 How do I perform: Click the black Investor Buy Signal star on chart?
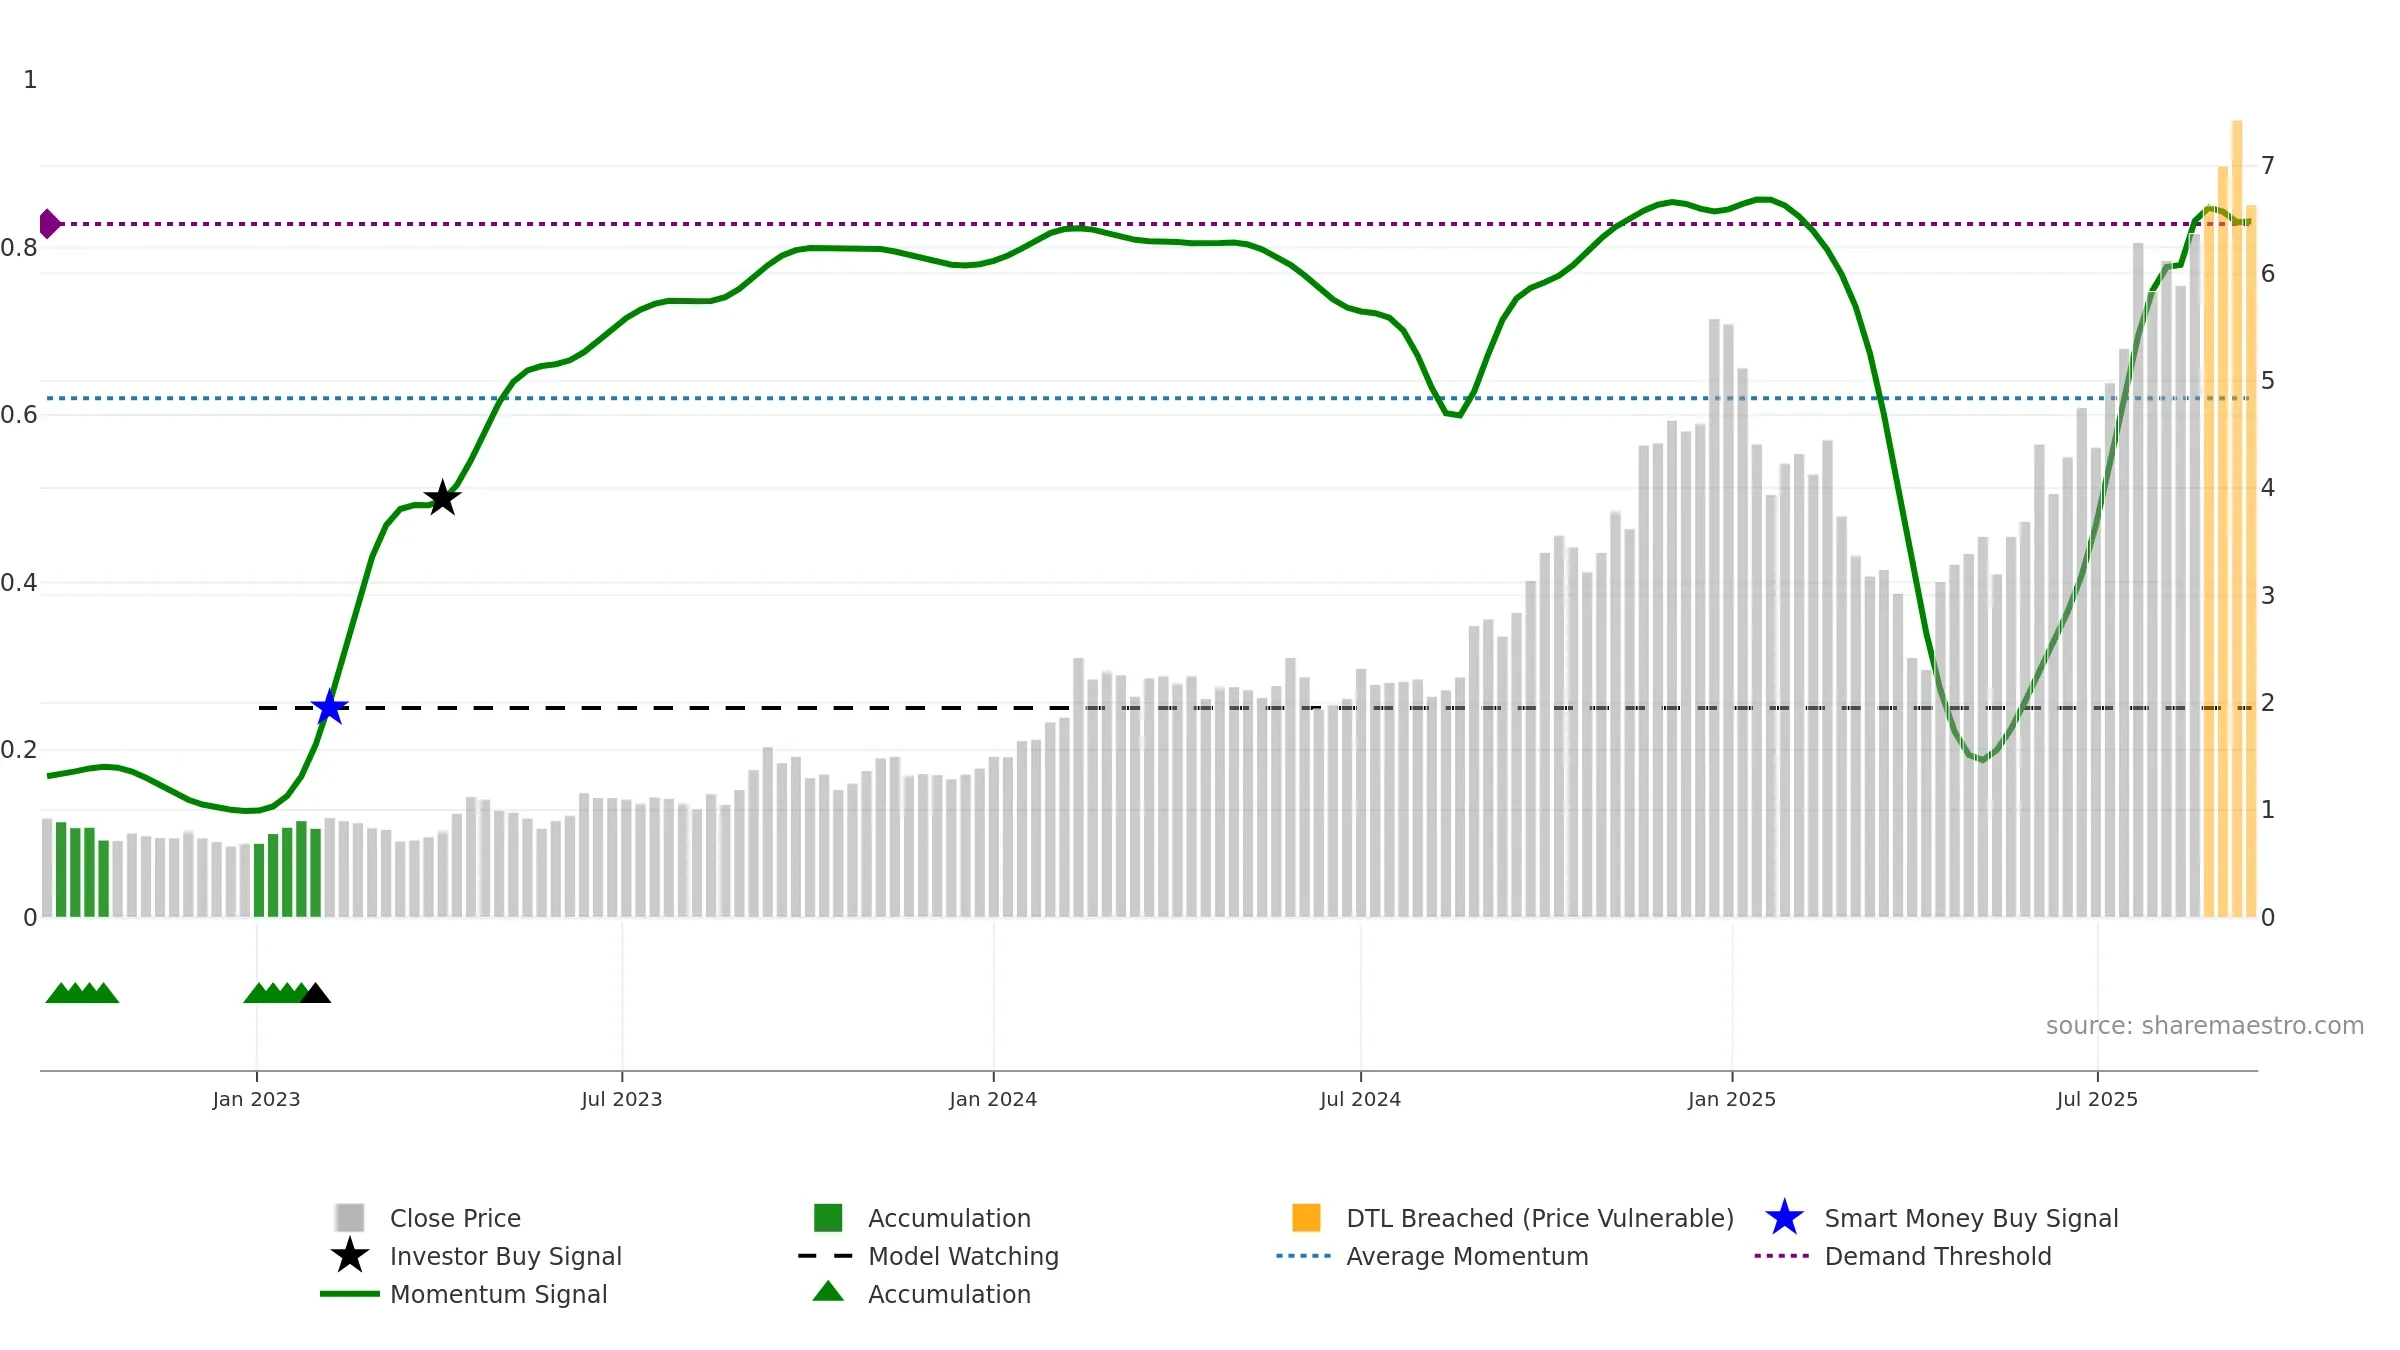coord(442,497)
